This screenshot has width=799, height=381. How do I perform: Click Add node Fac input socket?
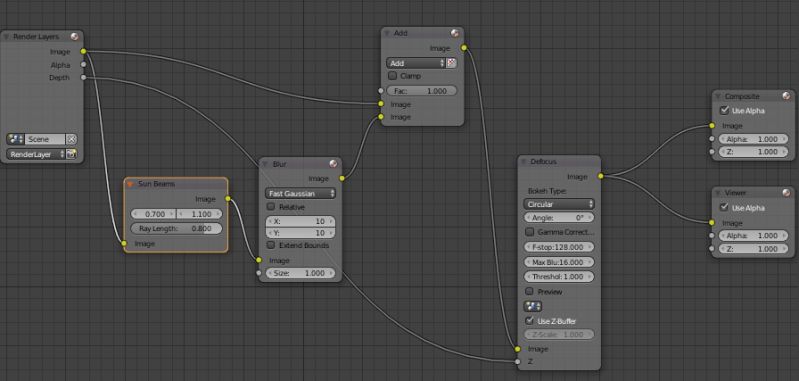(x=381, y=91)
